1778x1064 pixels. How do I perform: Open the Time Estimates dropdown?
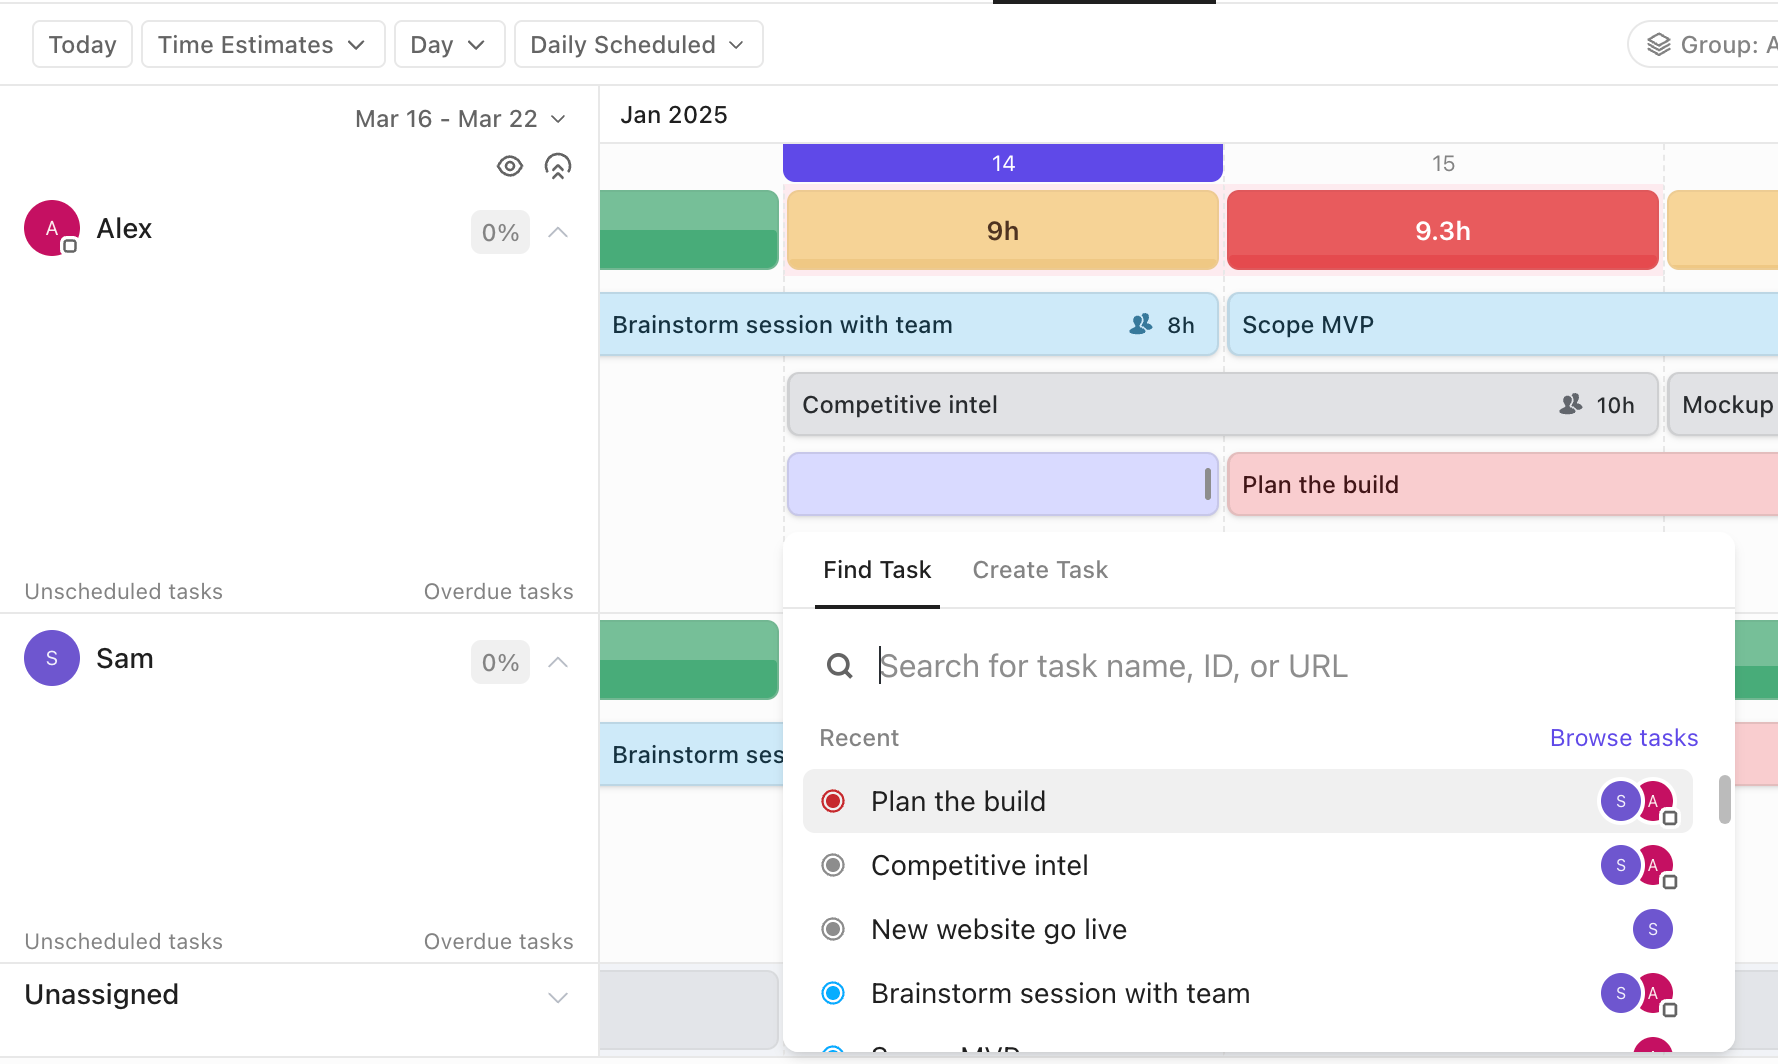pos(262,45)
